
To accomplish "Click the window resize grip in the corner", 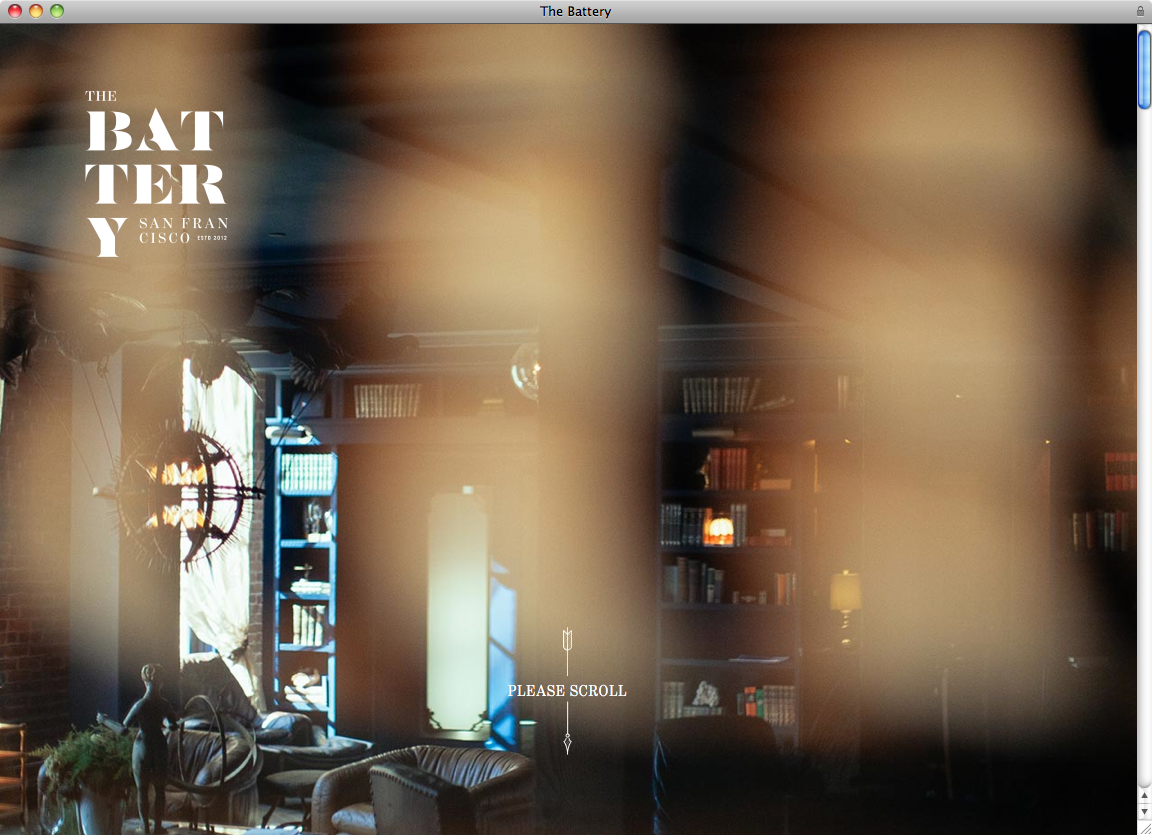I will click(1144, 827).
